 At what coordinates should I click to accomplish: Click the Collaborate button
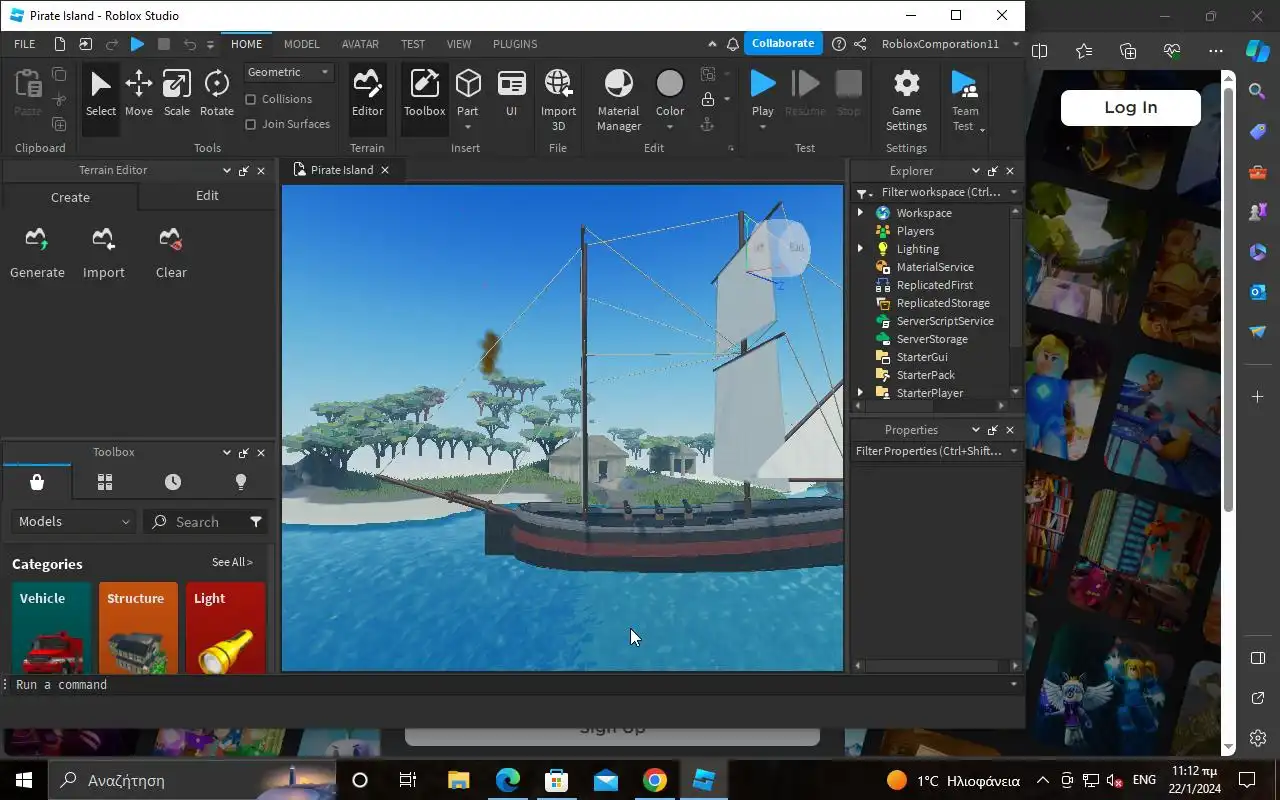(x=783, y=43)
